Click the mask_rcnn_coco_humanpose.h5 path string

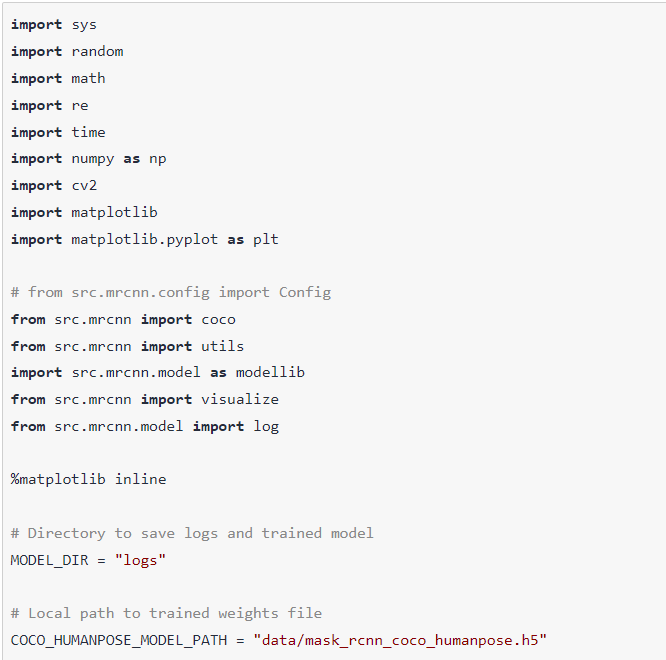[x=400, y=640]
